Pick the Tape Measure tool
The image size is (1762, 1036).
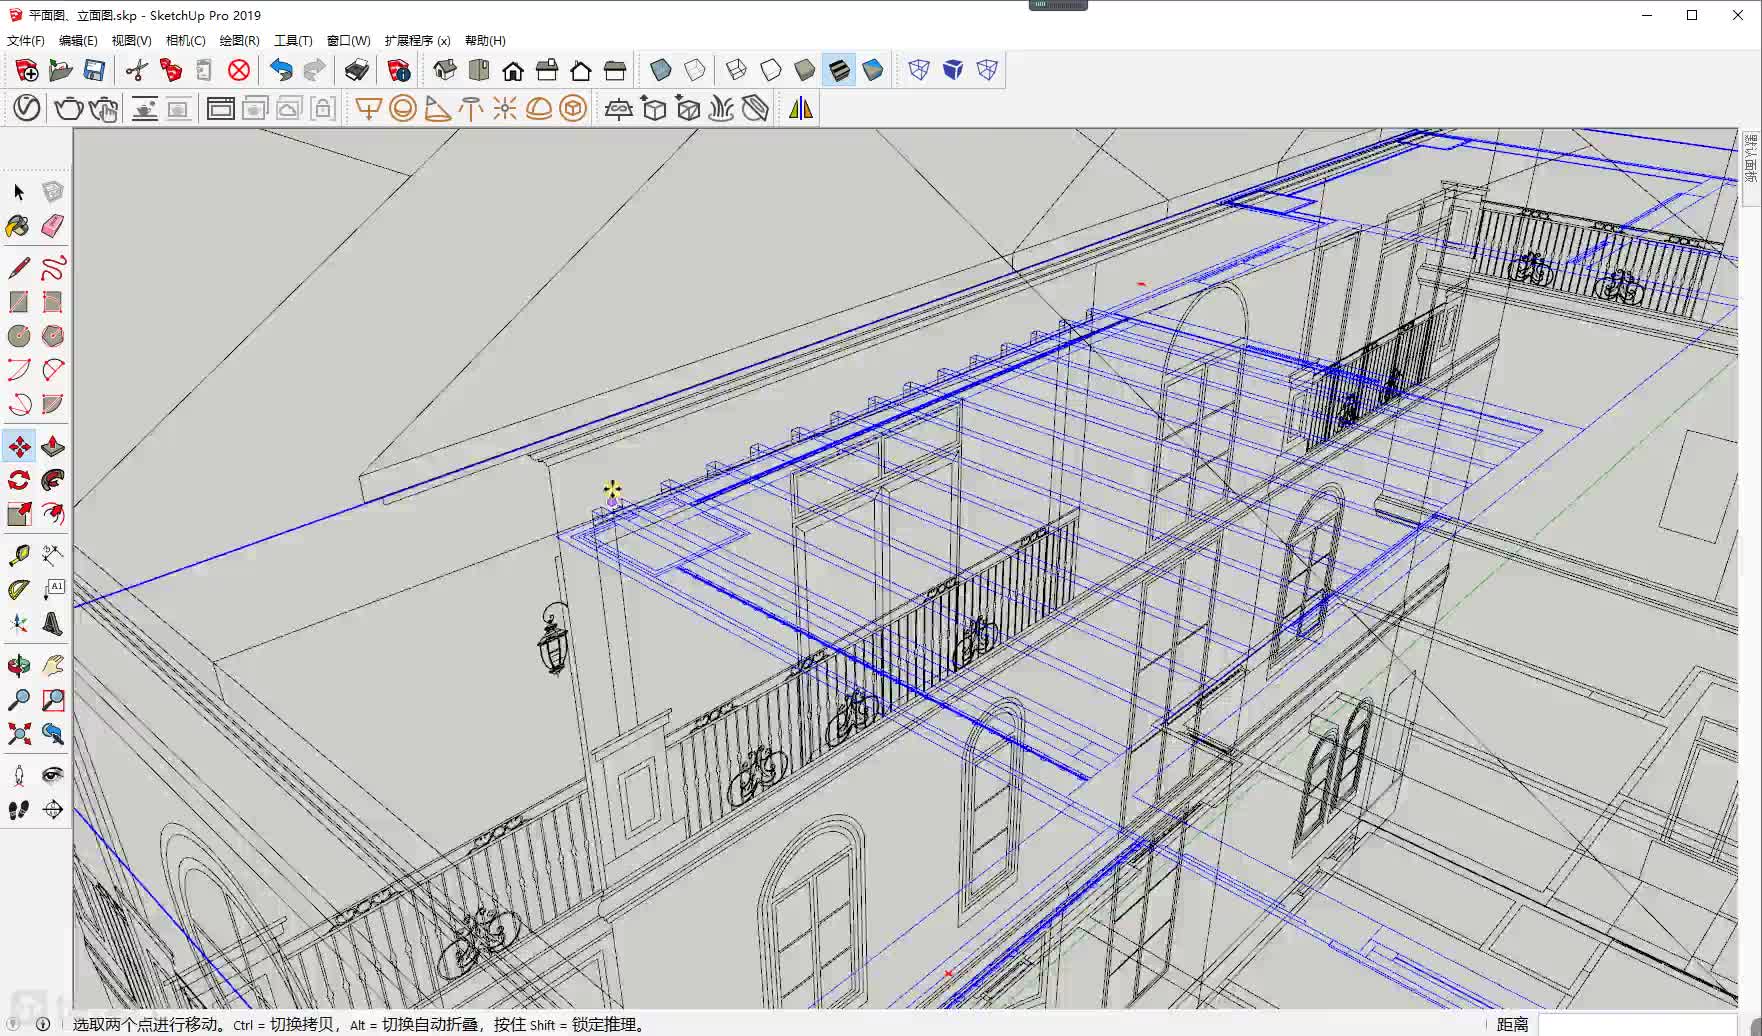[x=19, y=556]
